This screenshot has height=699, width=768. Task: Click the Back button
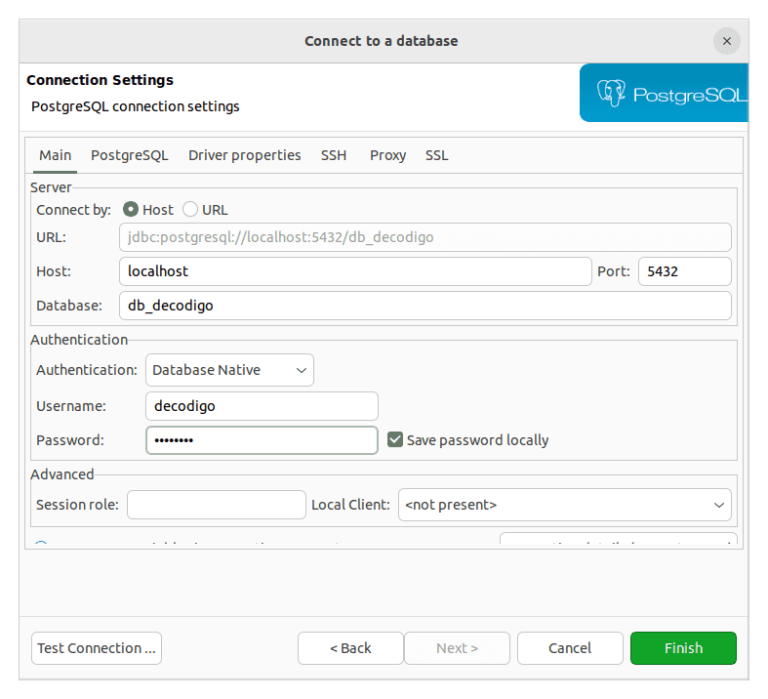[350, 648]
